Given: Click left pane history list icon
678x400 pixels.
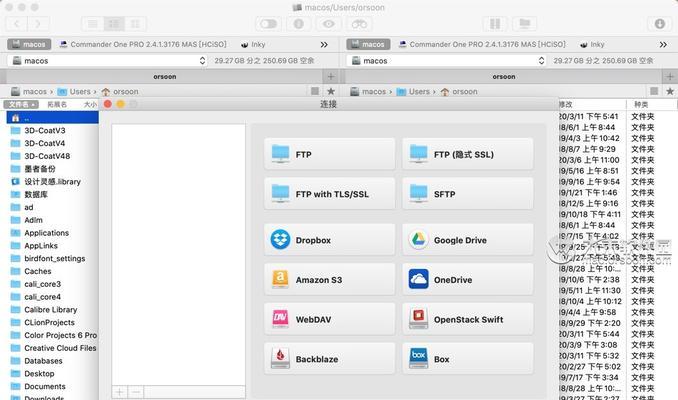Looking at the screenshot, I should coord(315,91).
